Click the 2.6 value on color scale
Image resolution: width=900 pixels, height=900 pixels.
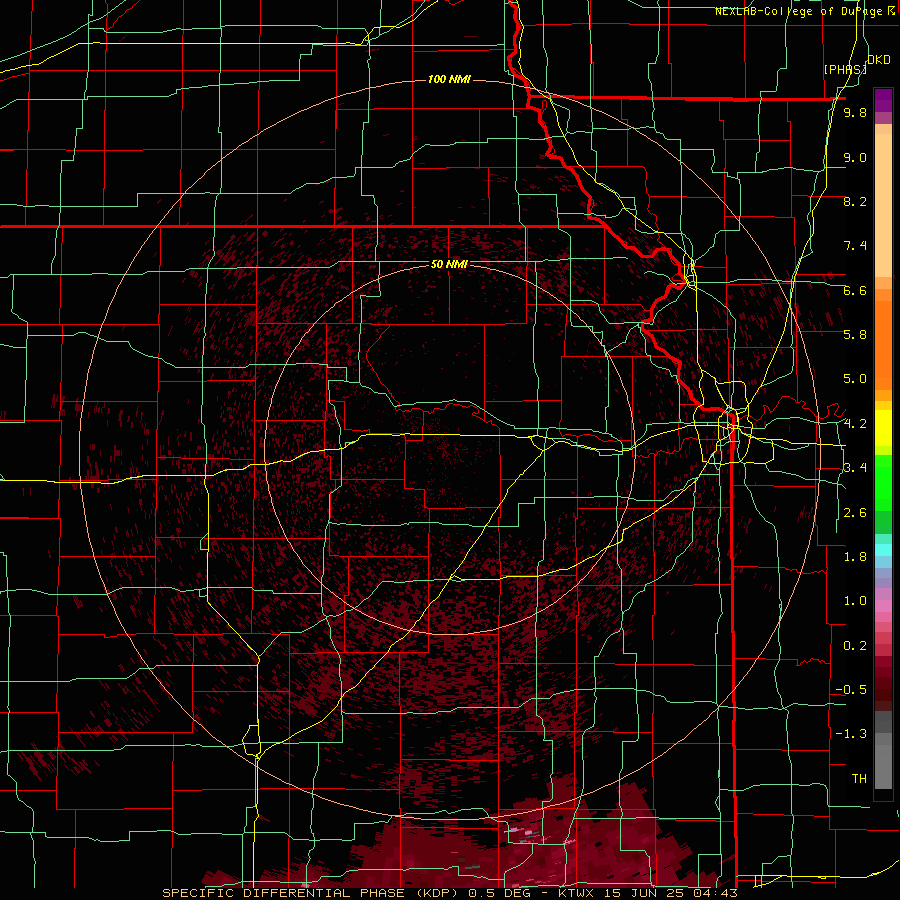(x=855, y=513)
